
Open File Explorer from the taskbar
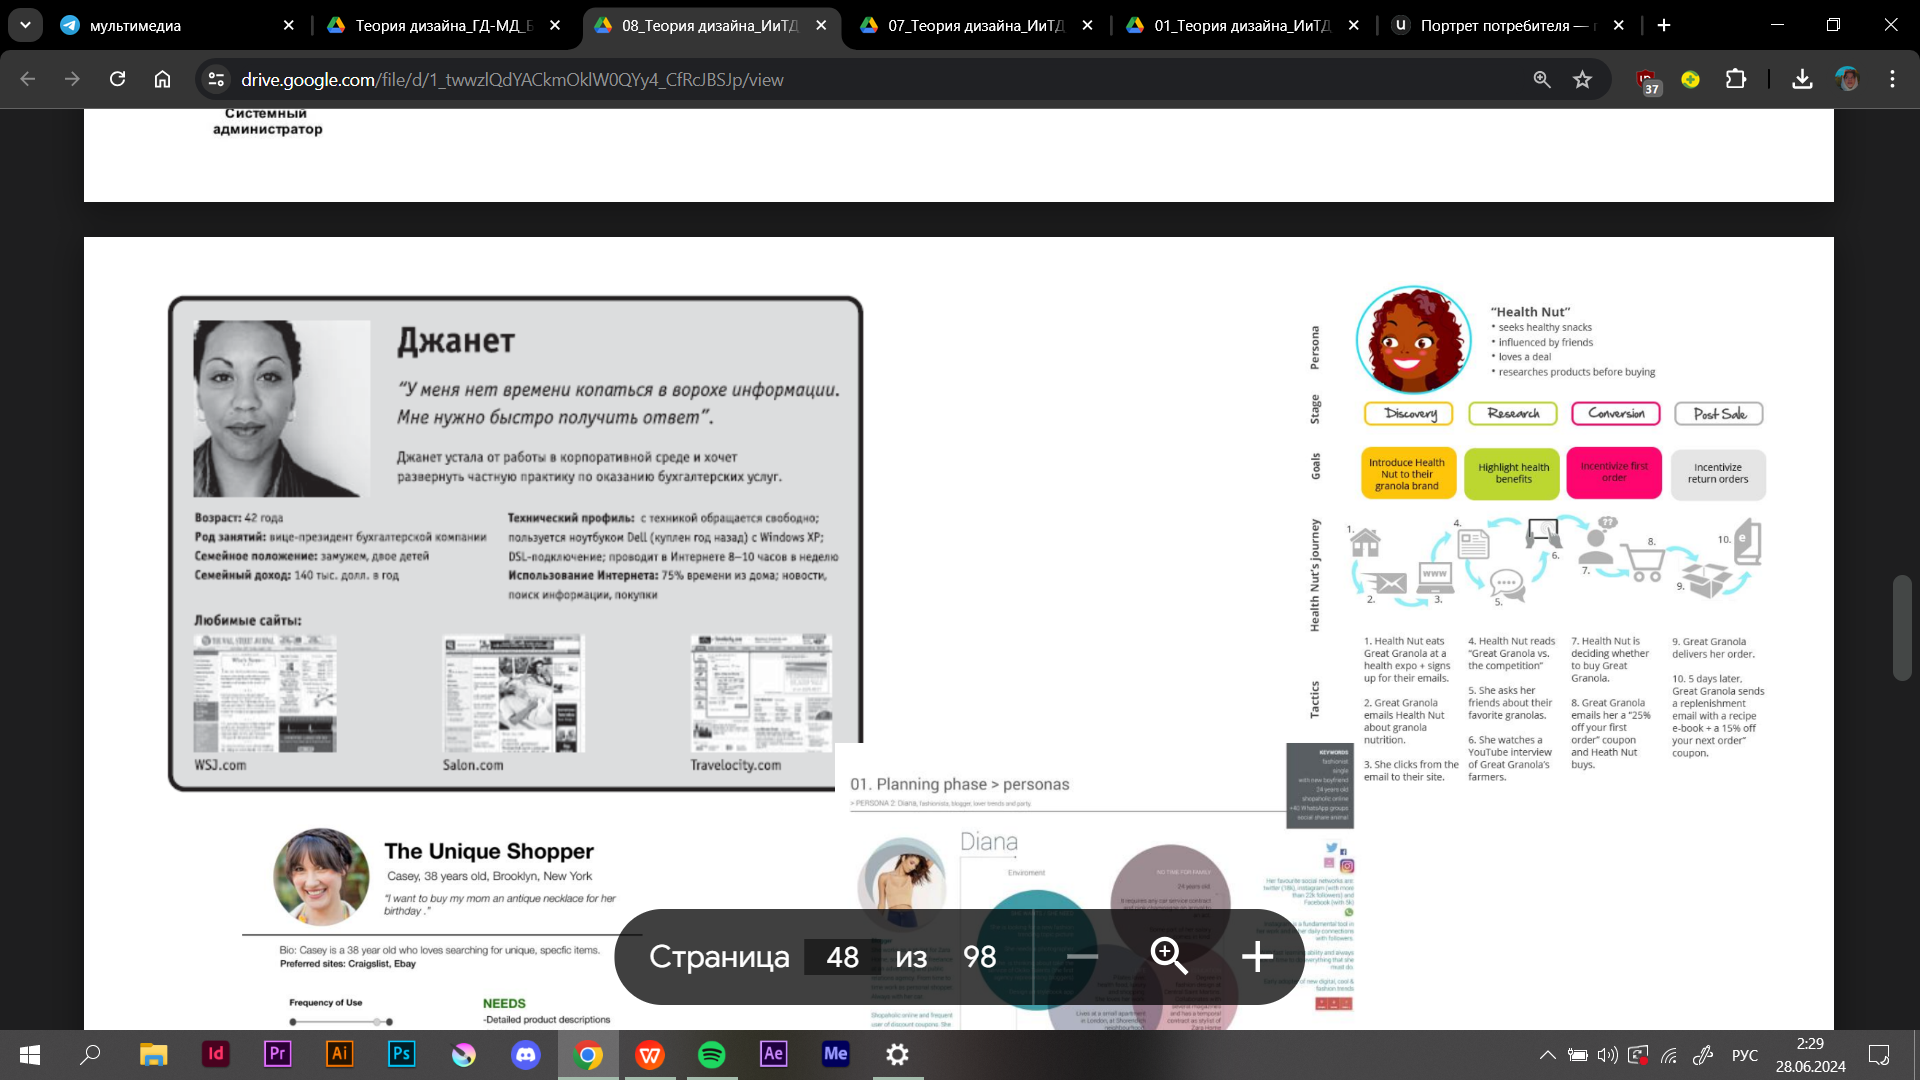[153, 1054]
